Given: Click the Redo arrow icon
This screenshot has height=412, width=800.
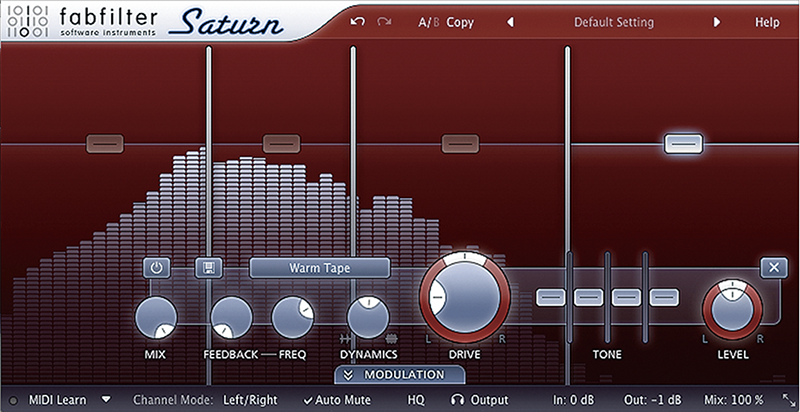Looking at the screenshot, I should point(384,22).
